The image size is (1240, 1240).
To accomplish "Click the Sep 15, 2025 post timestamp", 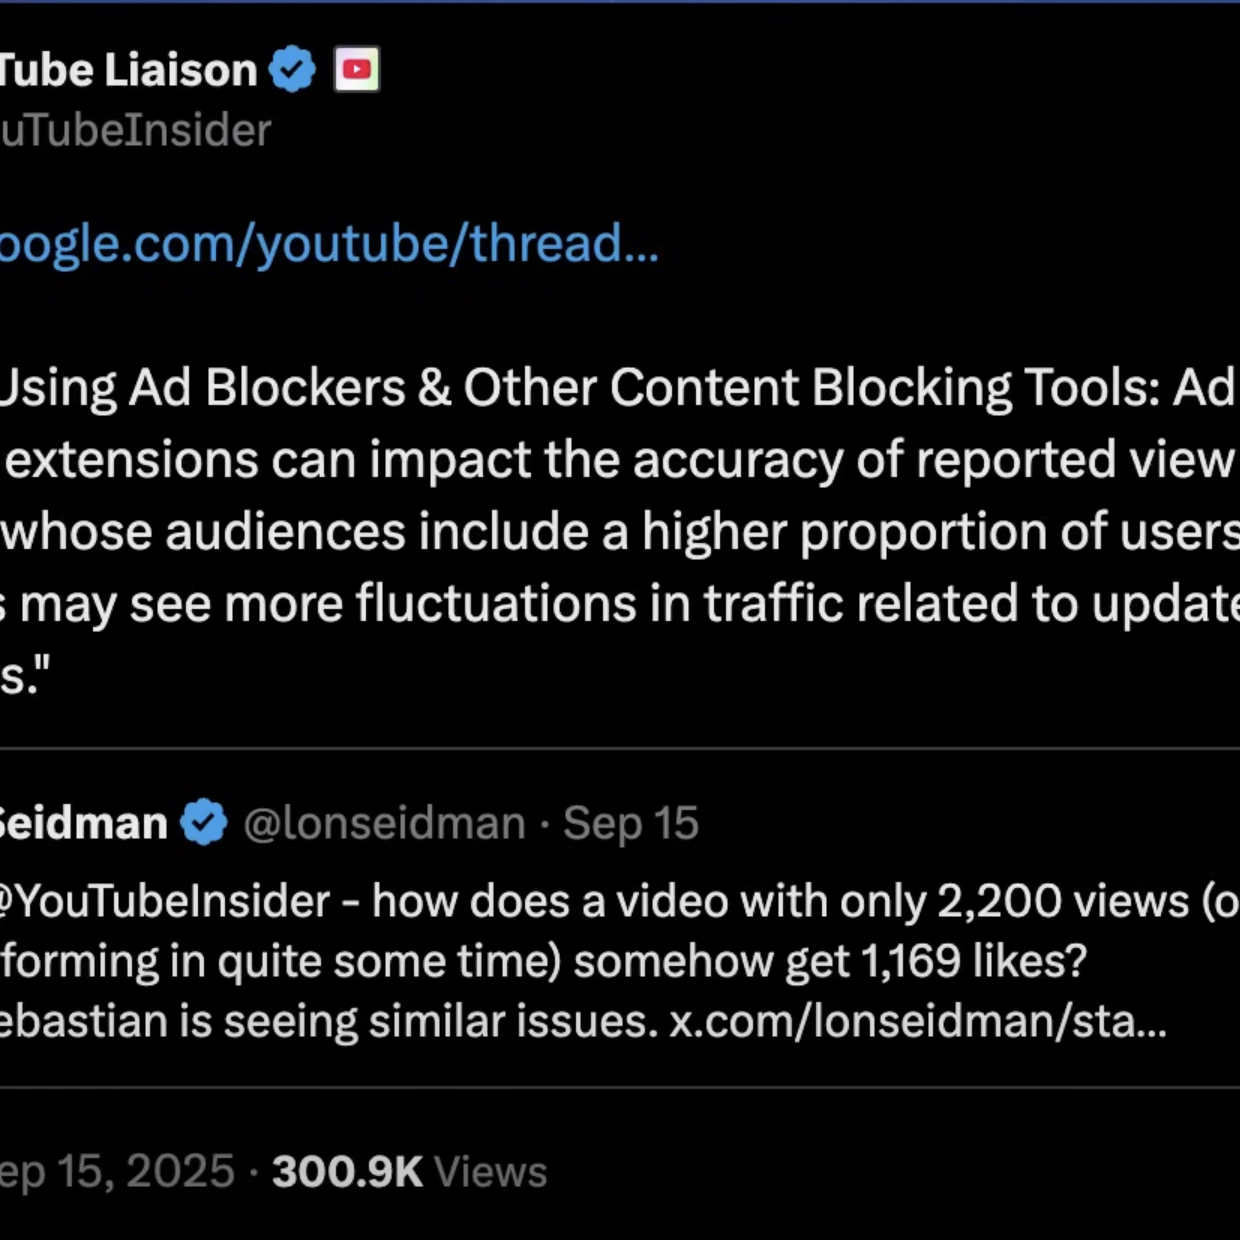I will click(117, 1172).
